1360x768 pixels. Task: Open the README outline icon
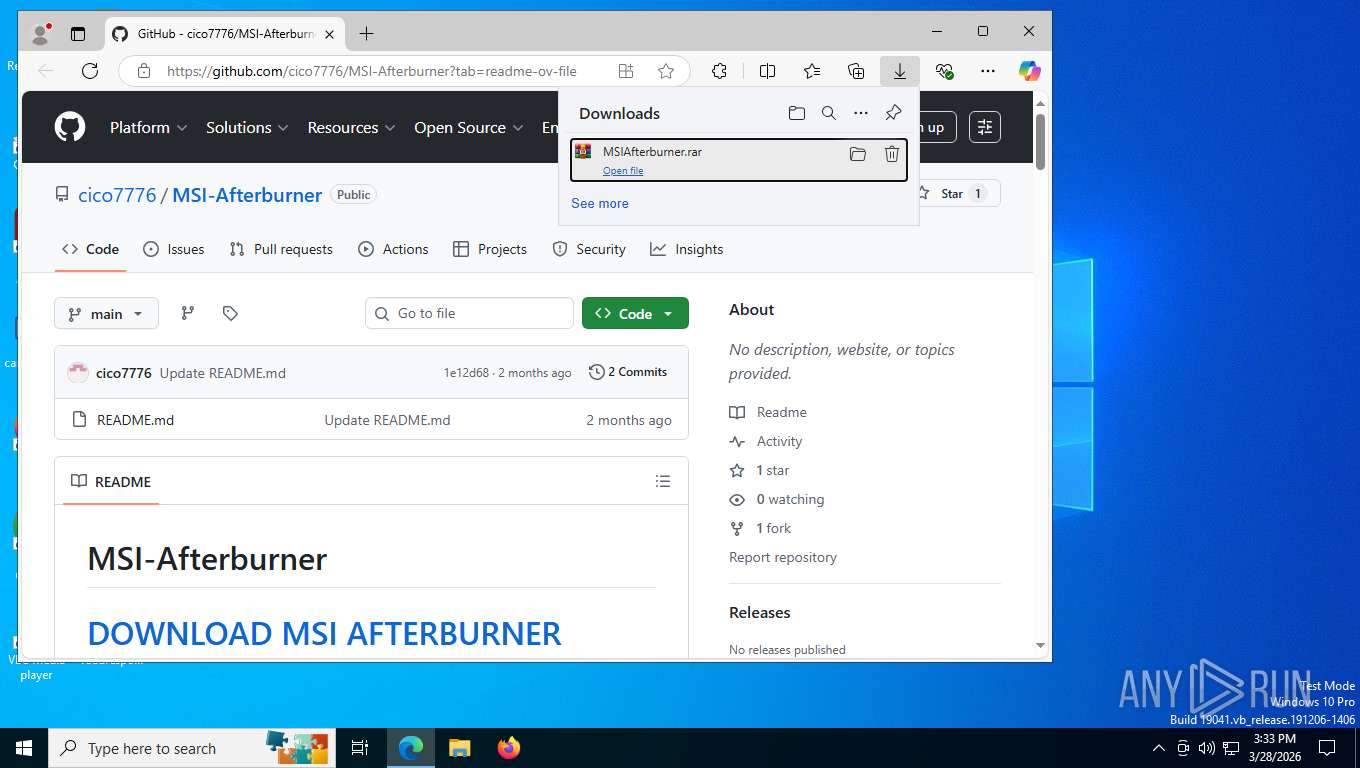[663, 481]
